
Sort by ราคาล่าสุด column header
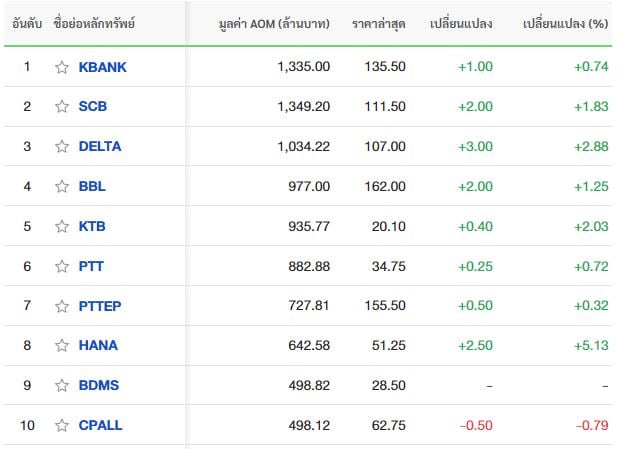pyautogui.click(x=378, y=24)
